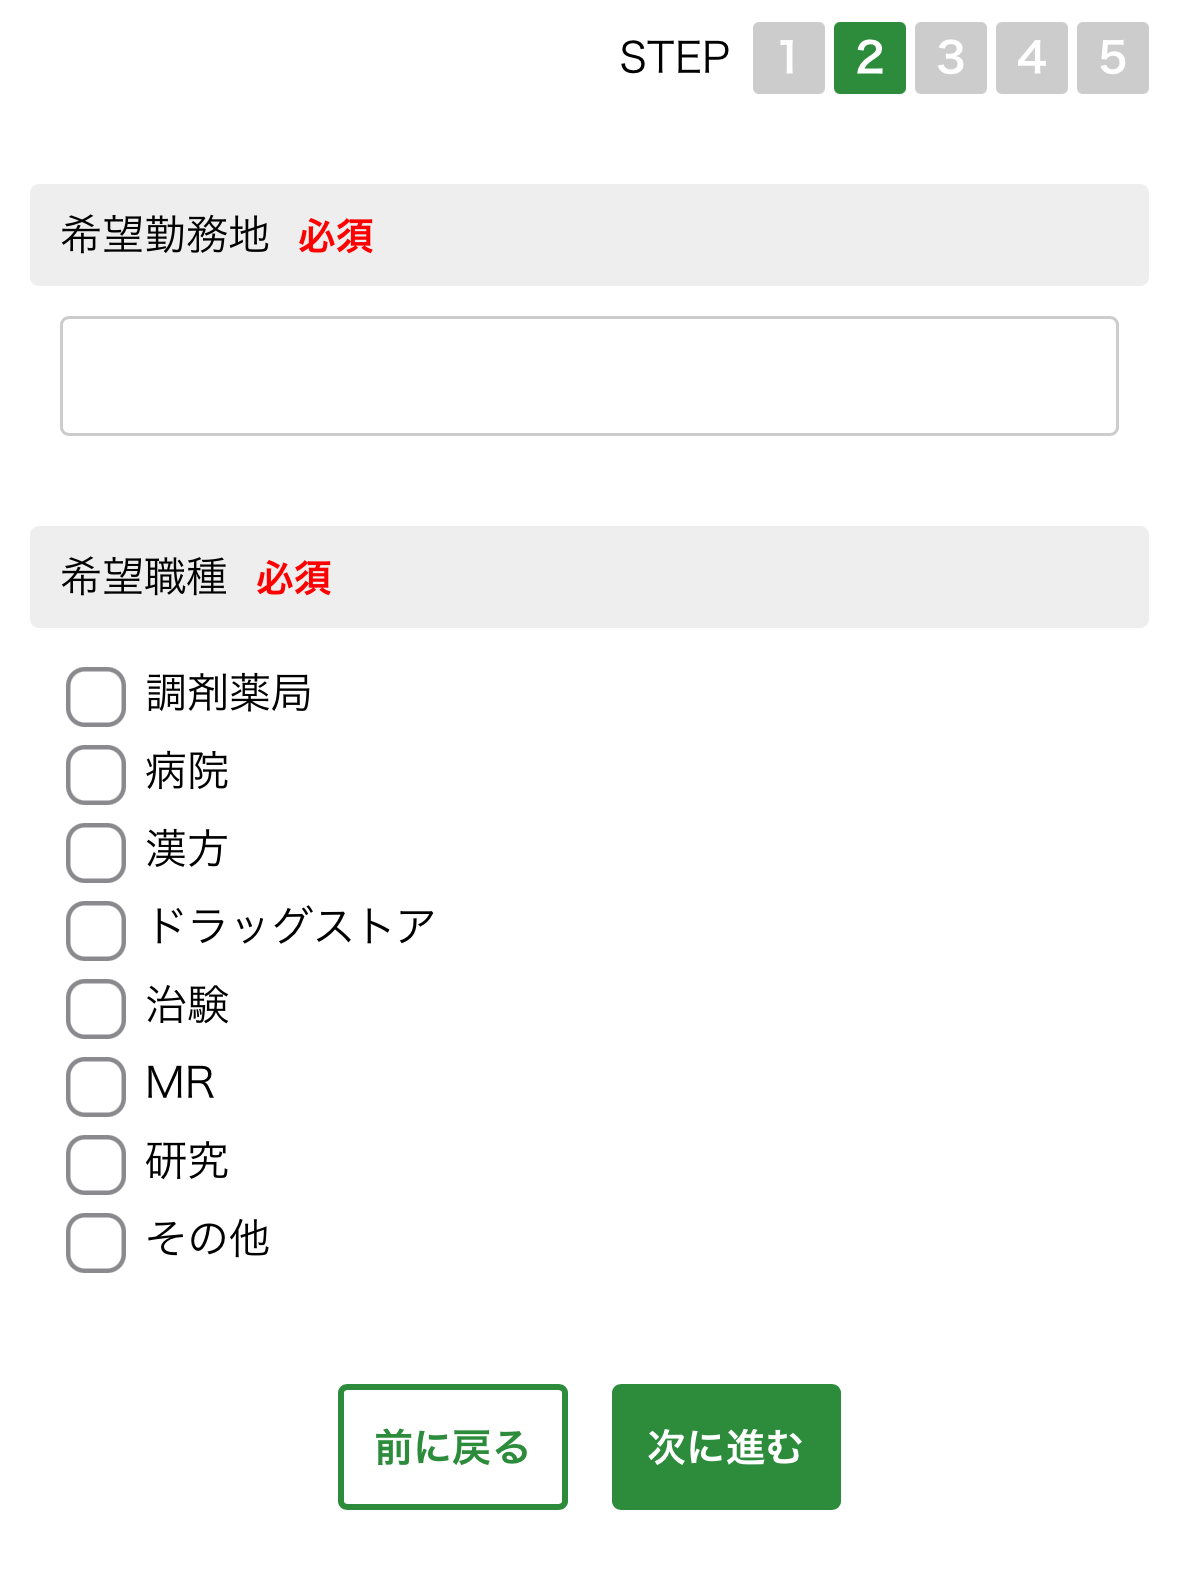Enable the ドラッグストア checkbox

click(x=96, y=931)
